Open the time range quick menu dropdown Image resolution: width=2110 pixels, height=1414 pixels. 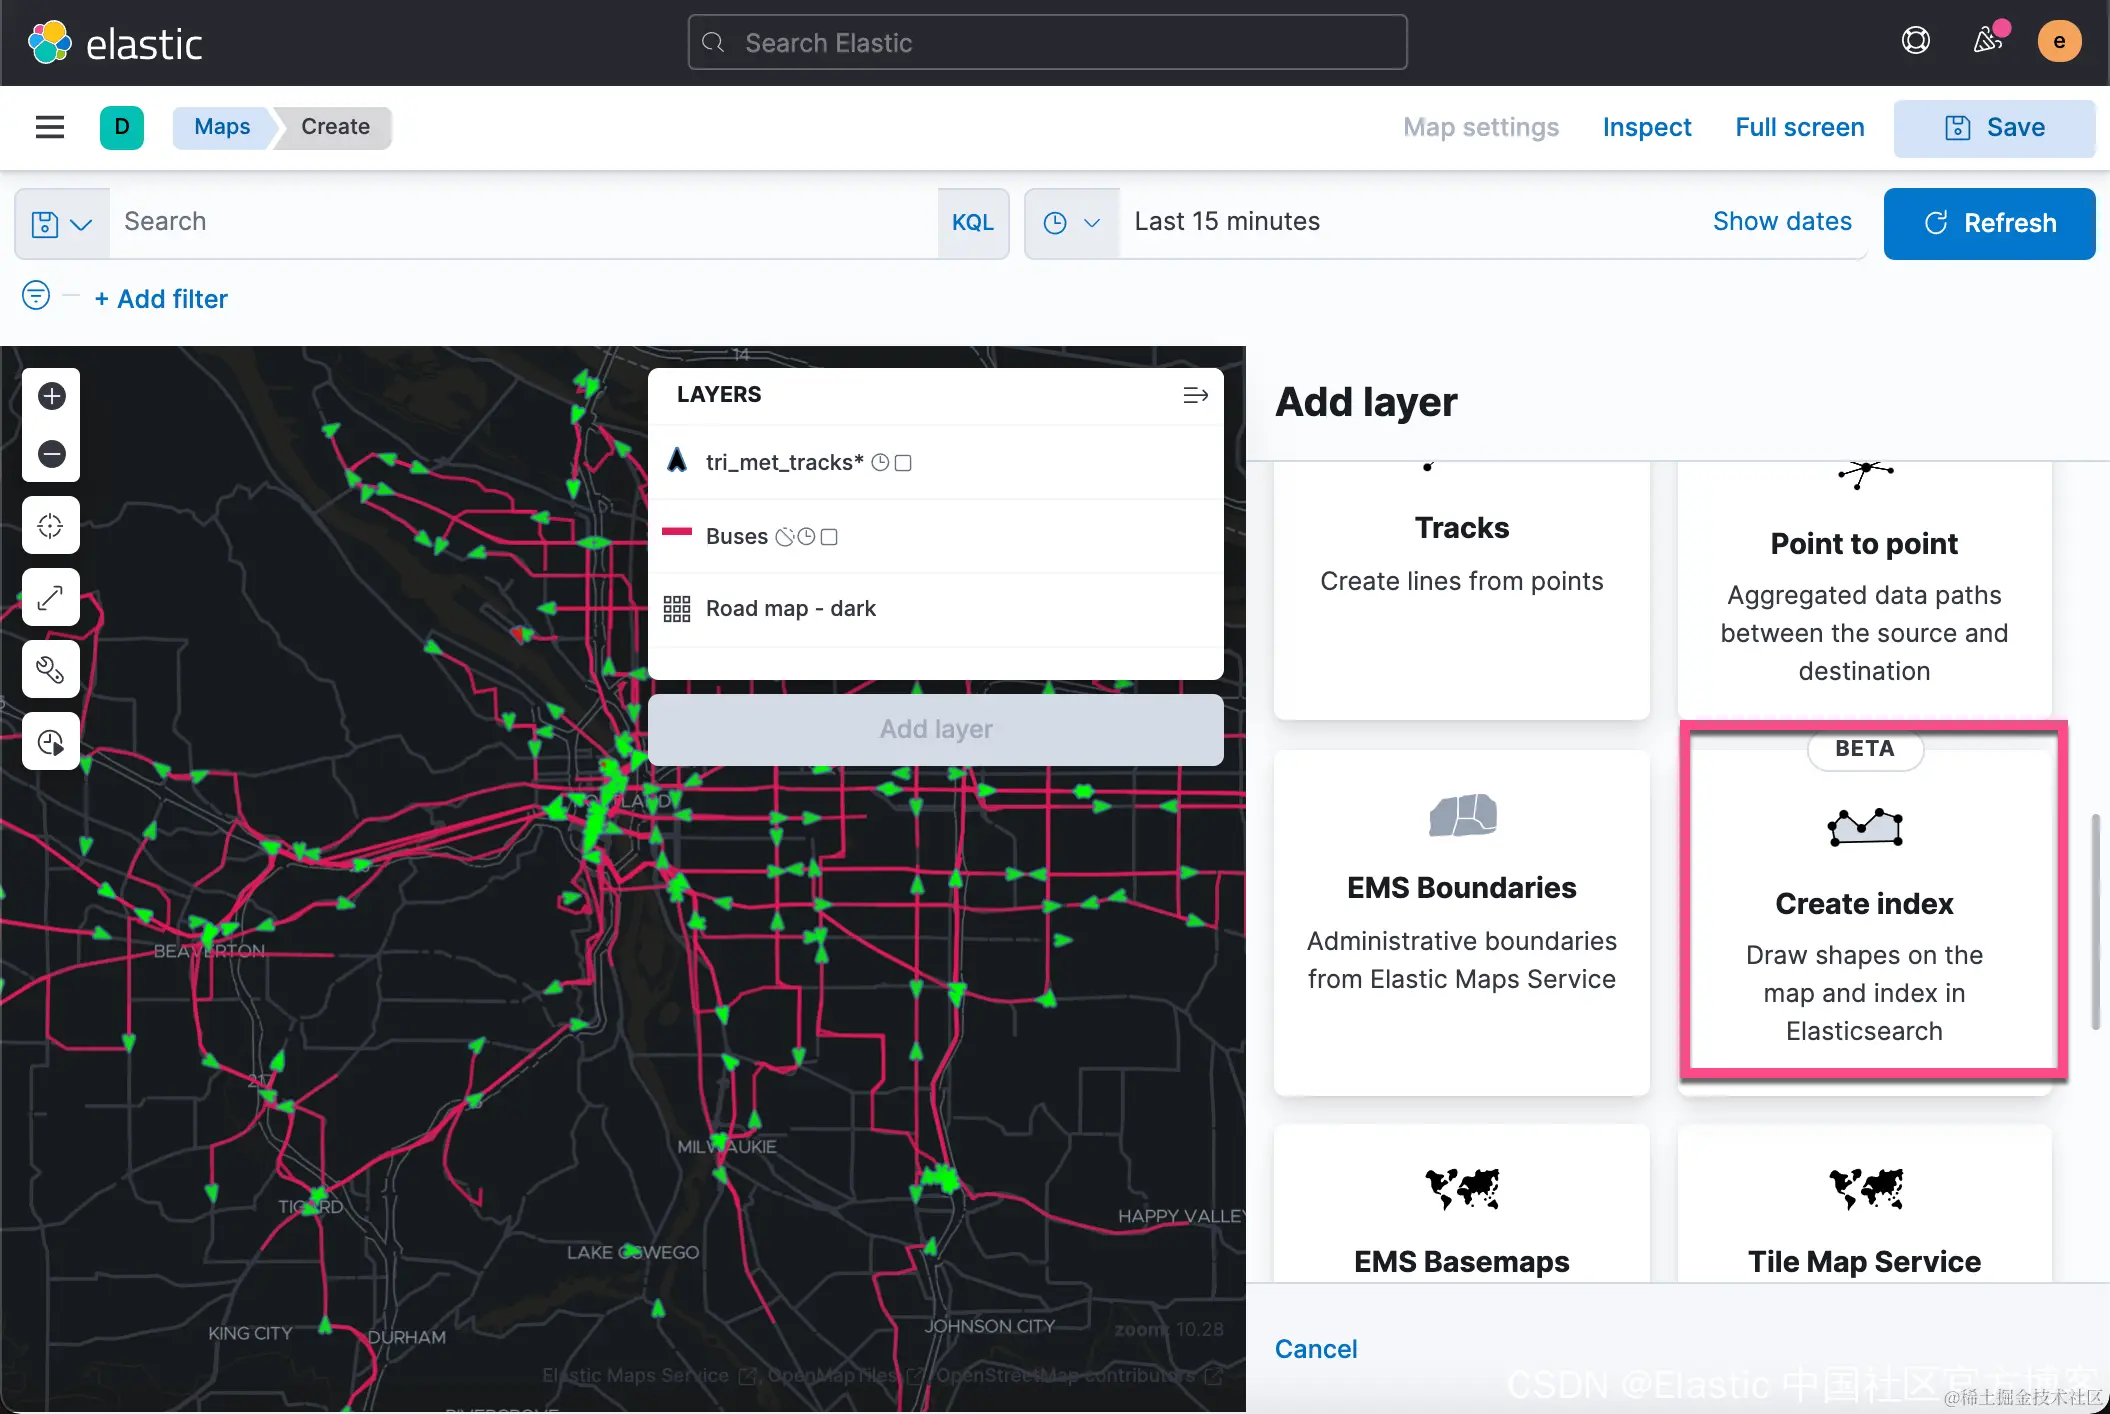point(1071,223)
